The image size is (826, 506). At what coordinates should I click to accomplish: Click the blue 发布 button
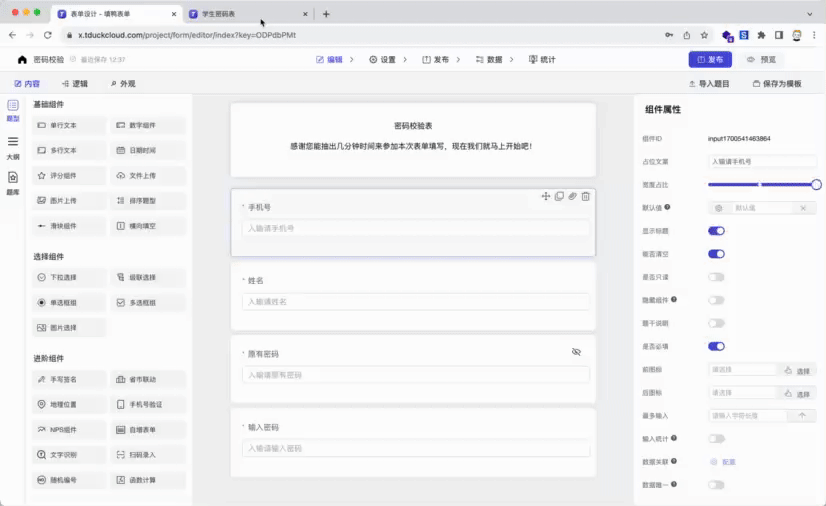[710, 59]
